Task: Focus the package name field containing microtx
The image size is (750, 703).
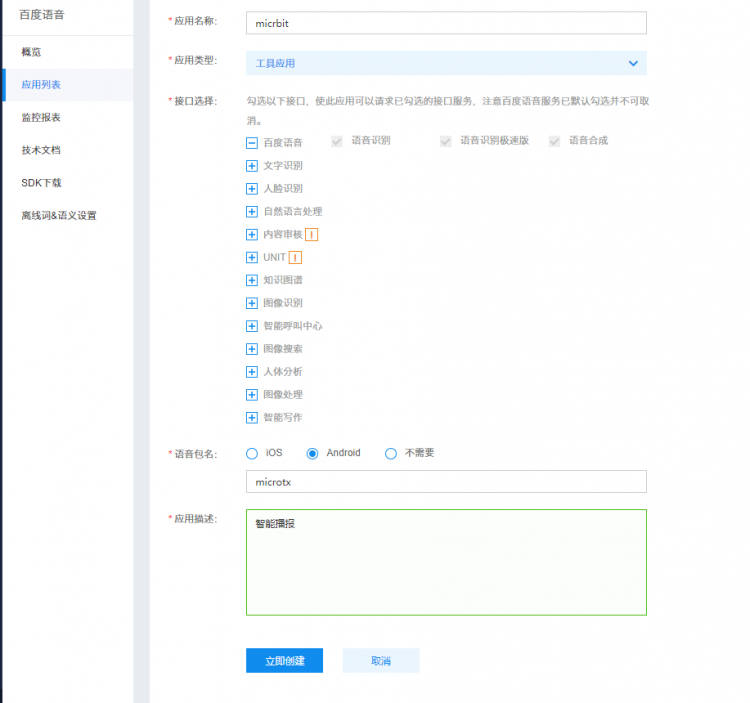Action: (446, 482)
